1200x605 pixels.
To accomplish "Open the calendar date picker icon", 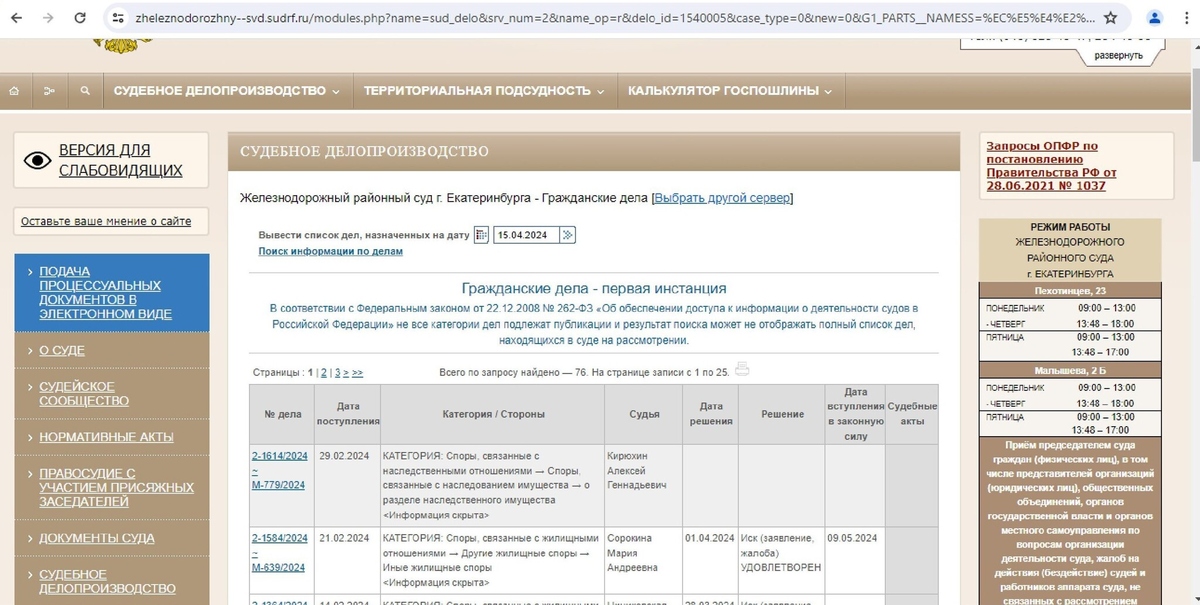I will (481, 235).
